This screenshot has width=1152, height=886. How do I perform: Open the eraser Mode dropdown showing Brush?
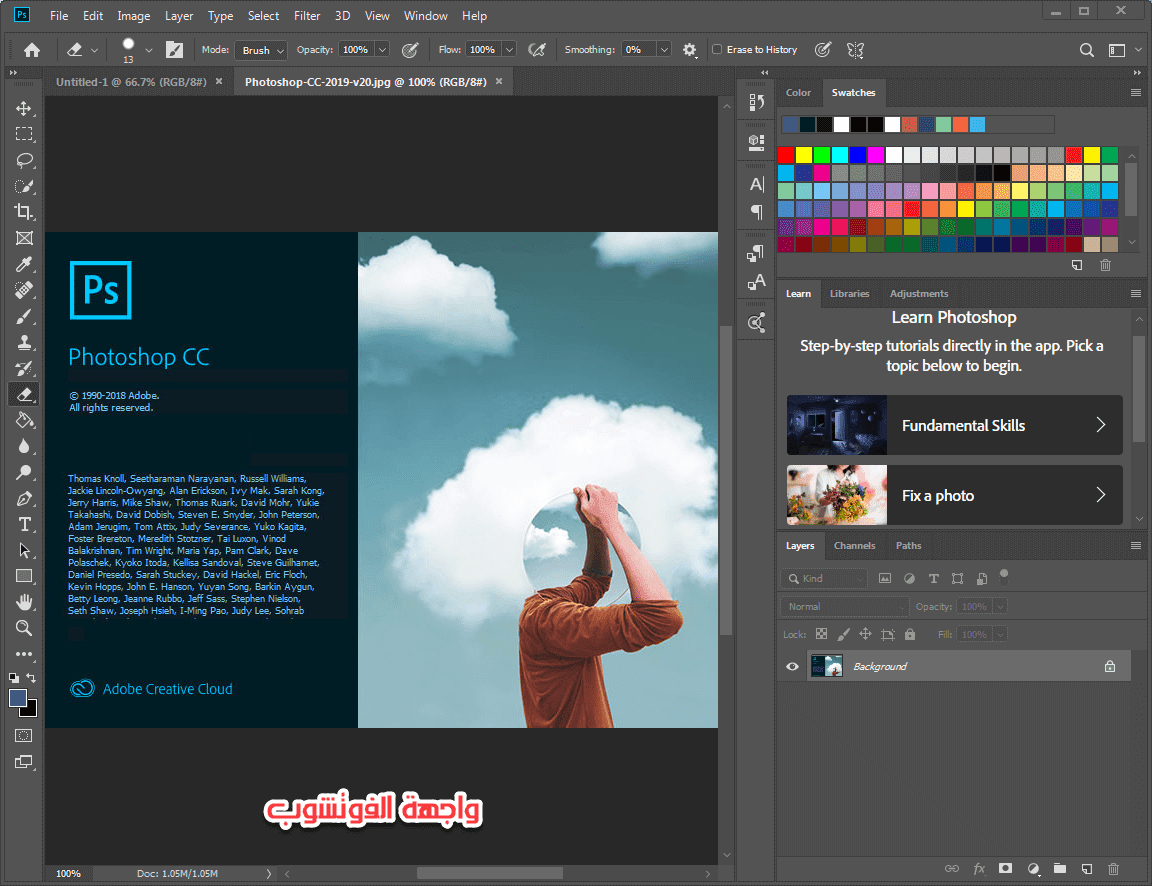point(261,50)
